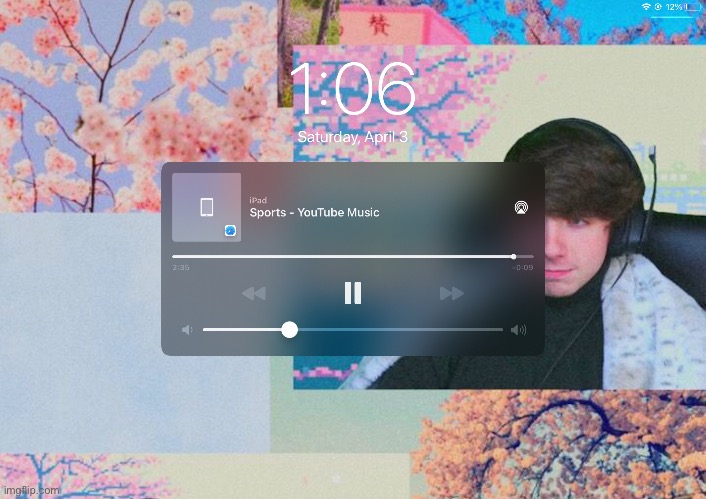The image size is (706, 499).
Task: Tap the Safari badge on the artwork
Action: 230,231
